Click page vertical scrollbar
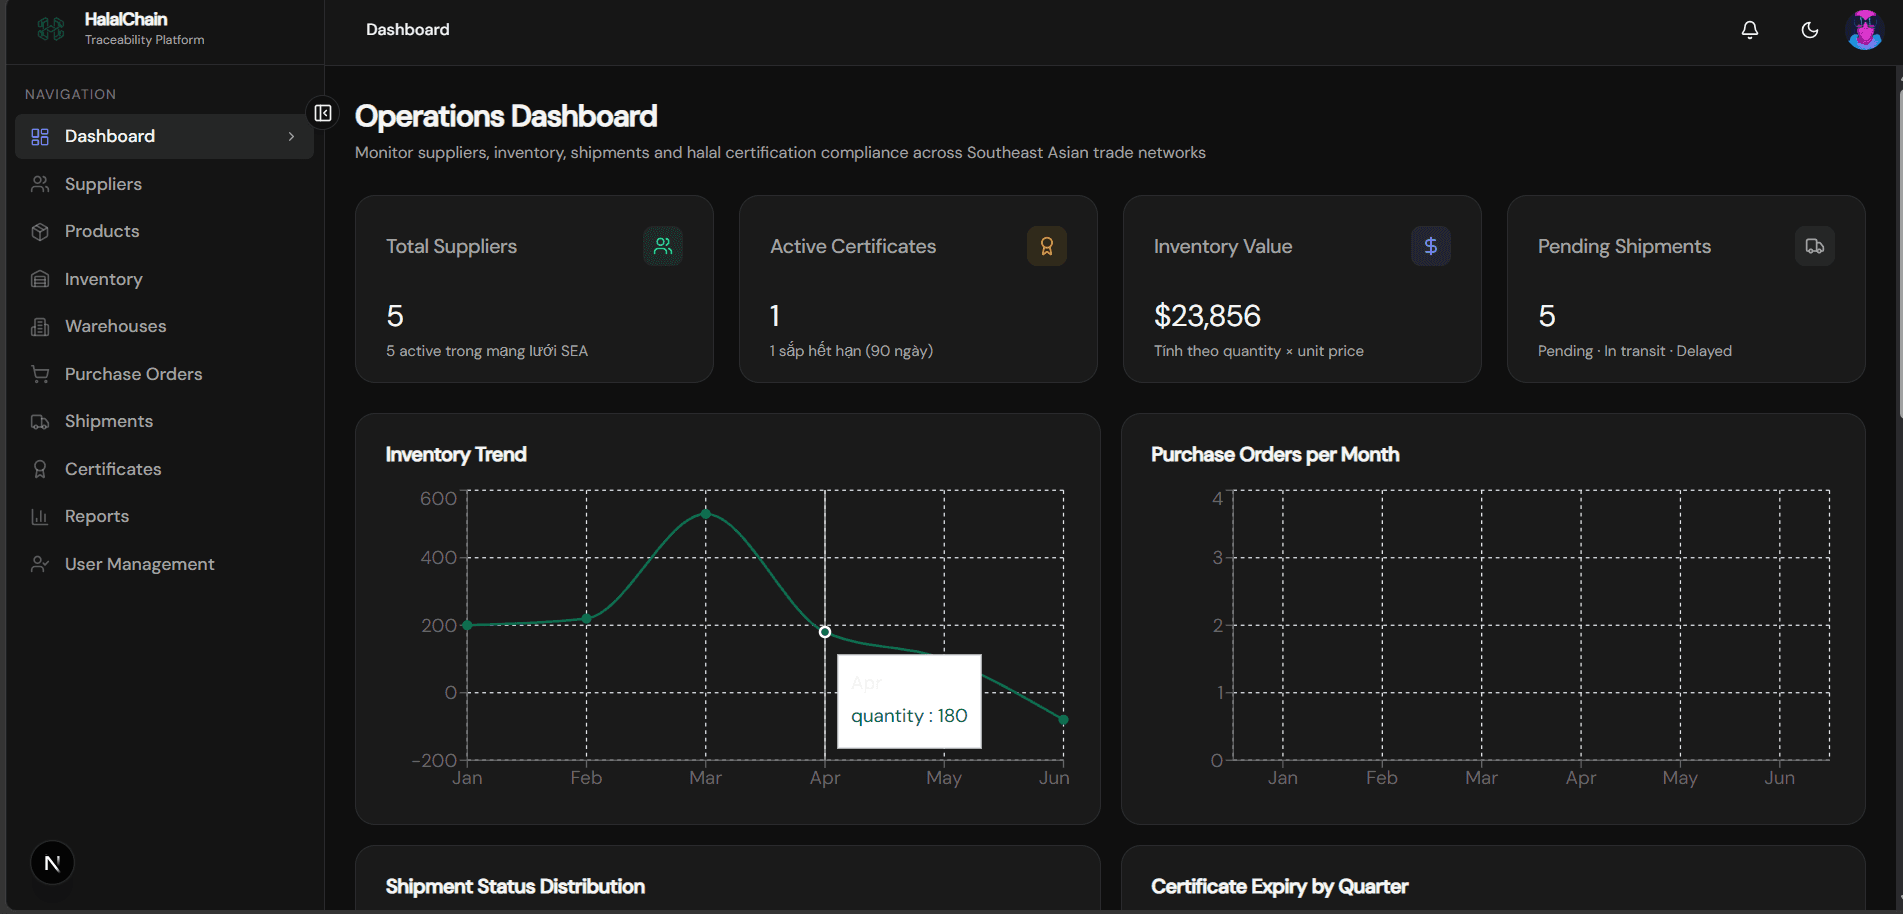This screenshot has width=1903, height=914. 1899,255
